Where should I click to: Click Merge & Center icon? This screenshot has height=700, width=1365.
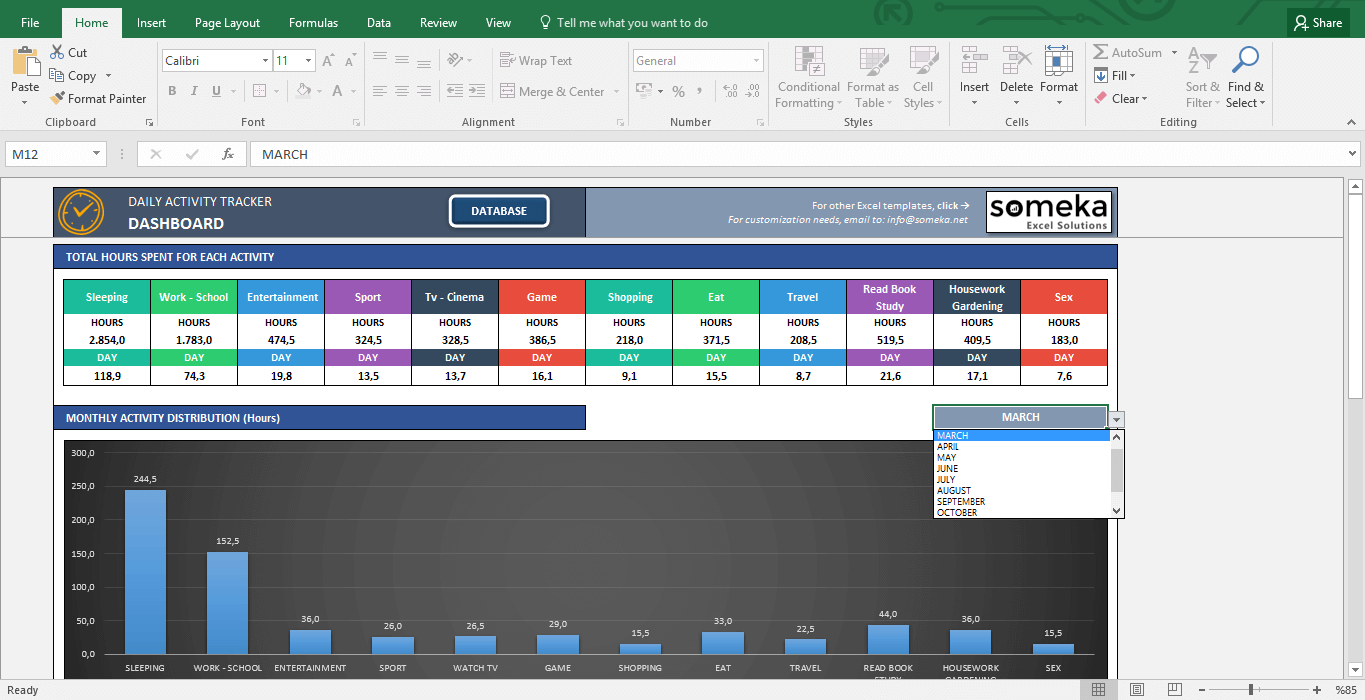click(508, 91)
